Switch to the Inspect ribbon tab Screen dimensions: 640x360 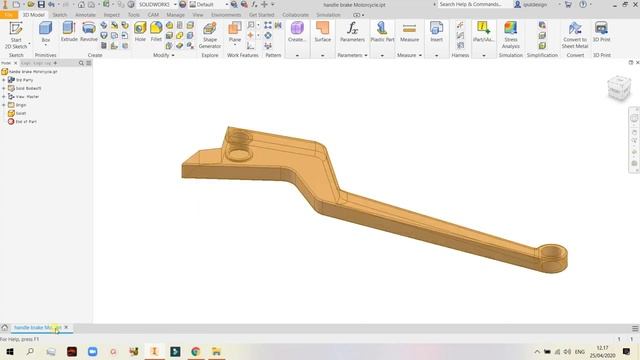pyautogui.click(x=111, y=15)
